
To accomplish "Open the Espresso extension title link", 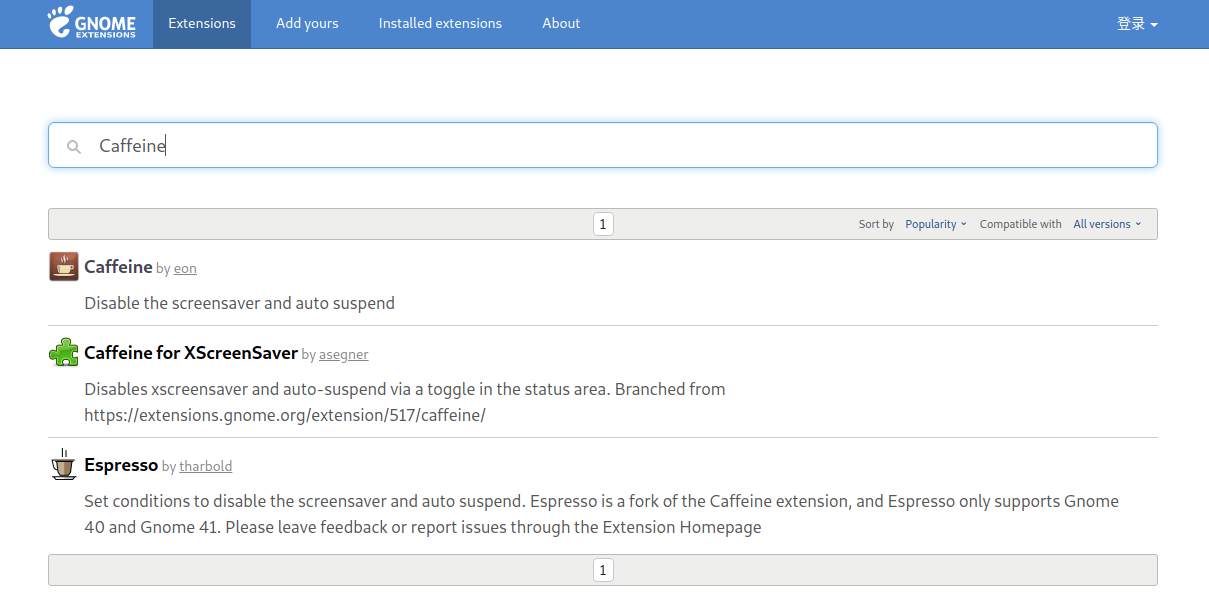I will tap(121, 465).
